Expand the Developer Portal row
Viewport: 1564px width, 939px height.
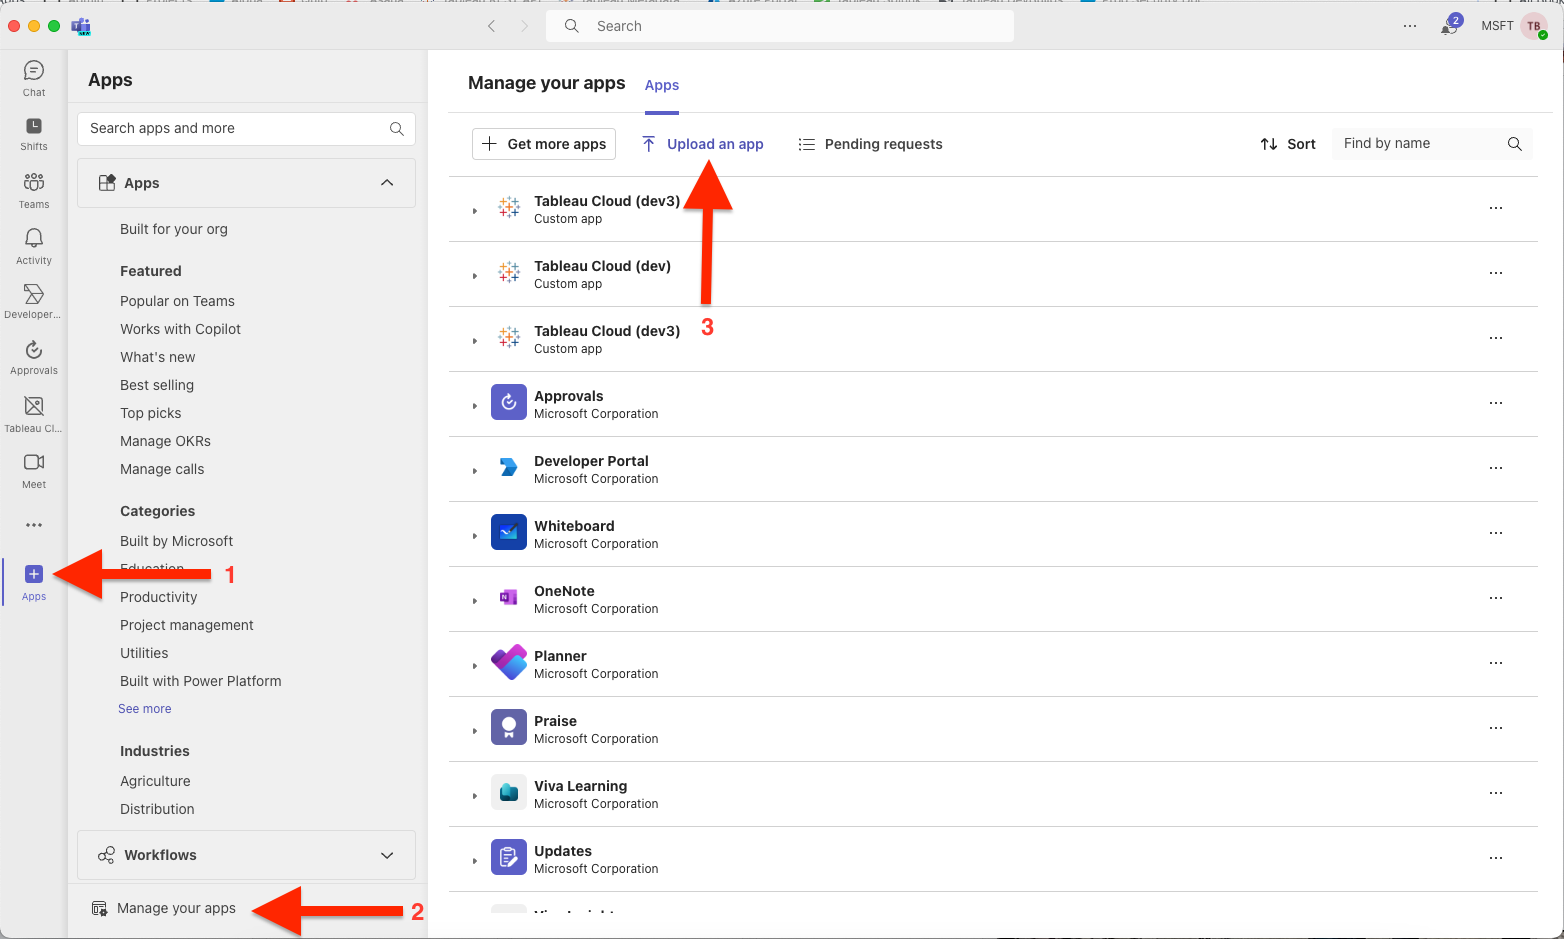[475, 471]
